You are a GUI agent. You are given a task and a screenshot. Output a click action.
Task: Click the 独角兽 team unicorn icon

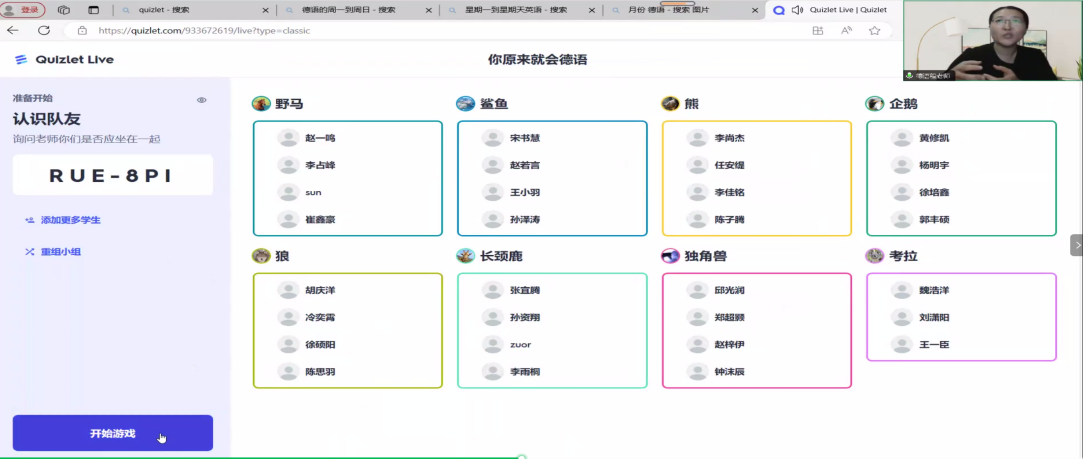670,256
